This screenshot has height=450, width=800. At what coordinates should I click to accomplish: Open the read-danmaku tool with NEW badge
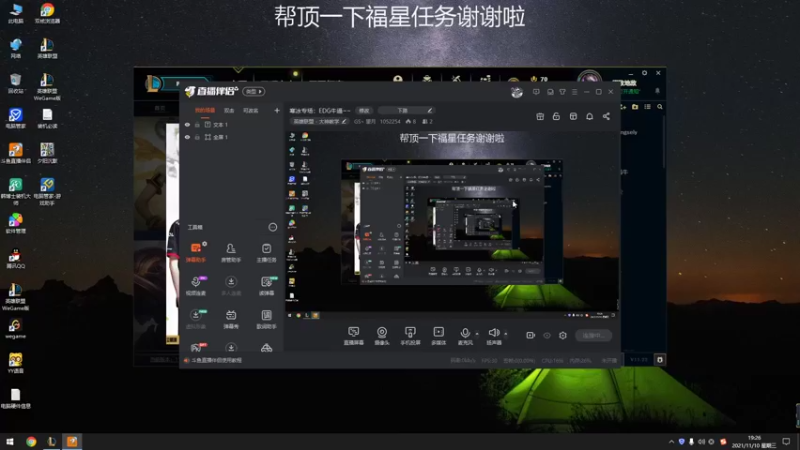click(266, 286)
